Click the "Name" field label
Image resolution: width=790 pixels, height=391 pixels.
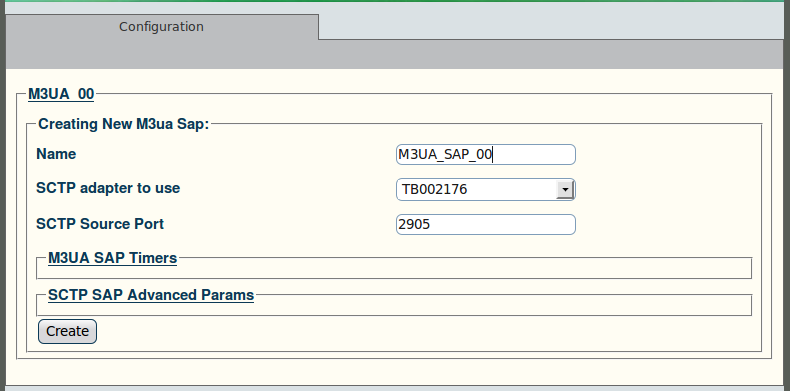56,154
